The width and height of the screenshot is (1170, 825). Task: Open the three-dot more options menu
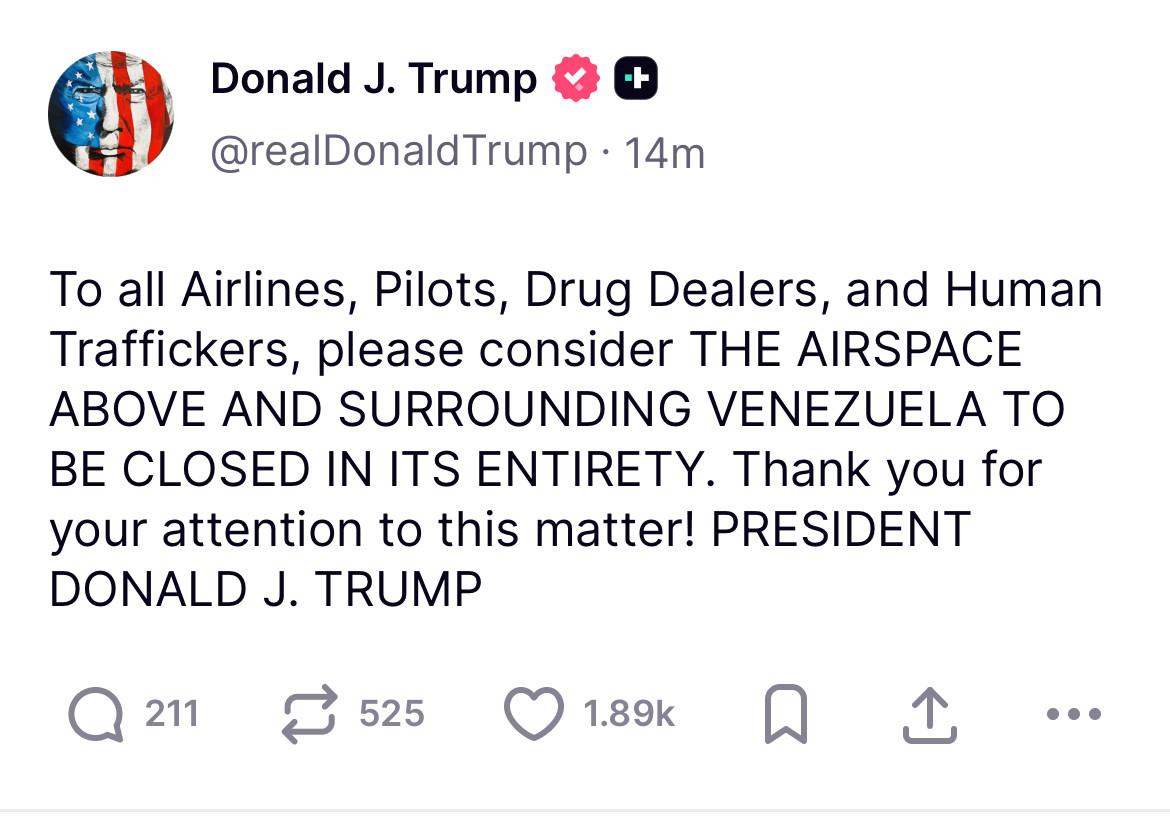click(x=1073, y=715)
